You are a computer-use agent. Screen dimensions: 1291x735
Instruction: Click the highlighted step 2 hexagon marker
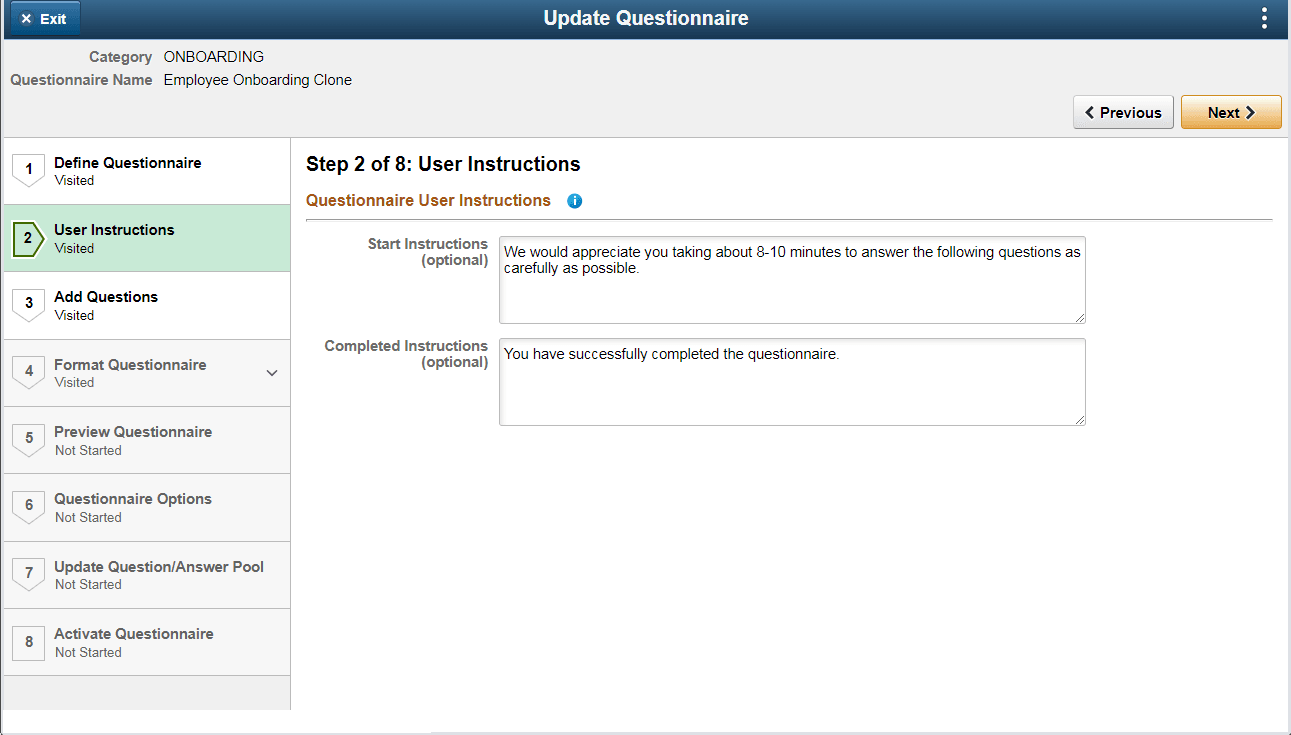[29, 238]
